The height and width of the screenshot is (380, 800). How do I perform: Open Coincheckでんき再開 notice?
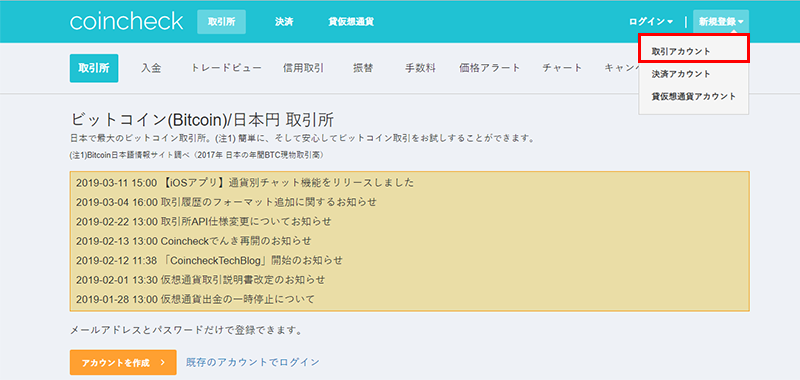pos(193,241)
